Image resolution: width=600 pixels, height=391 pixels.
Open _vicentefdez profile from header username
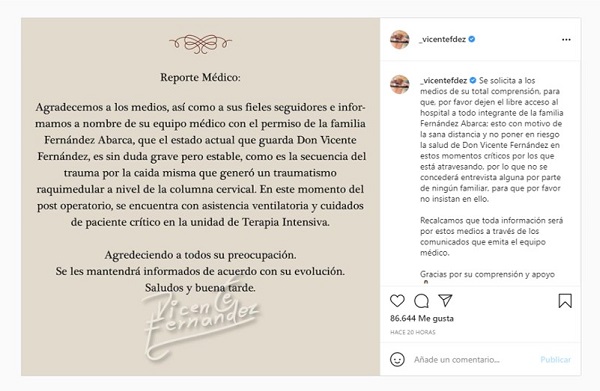click(443, 39)
